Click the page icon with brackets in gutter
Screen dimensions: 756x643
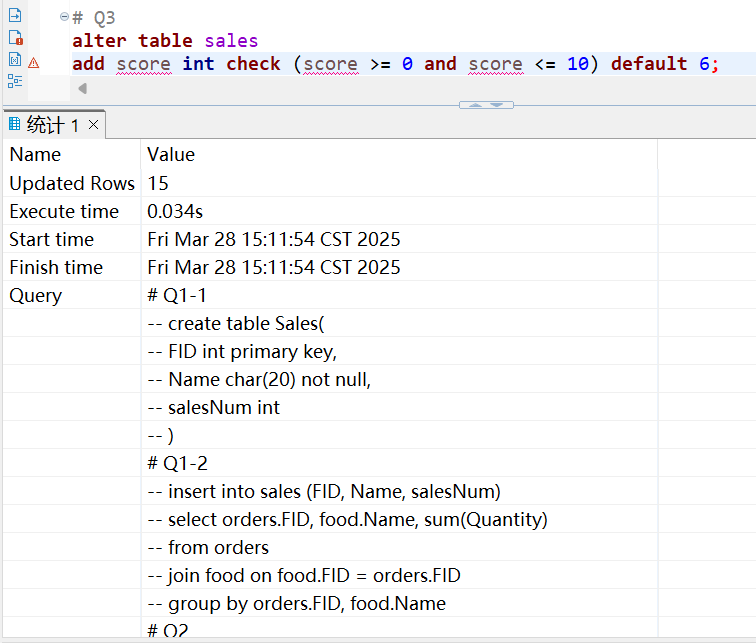tap(15, 60)
